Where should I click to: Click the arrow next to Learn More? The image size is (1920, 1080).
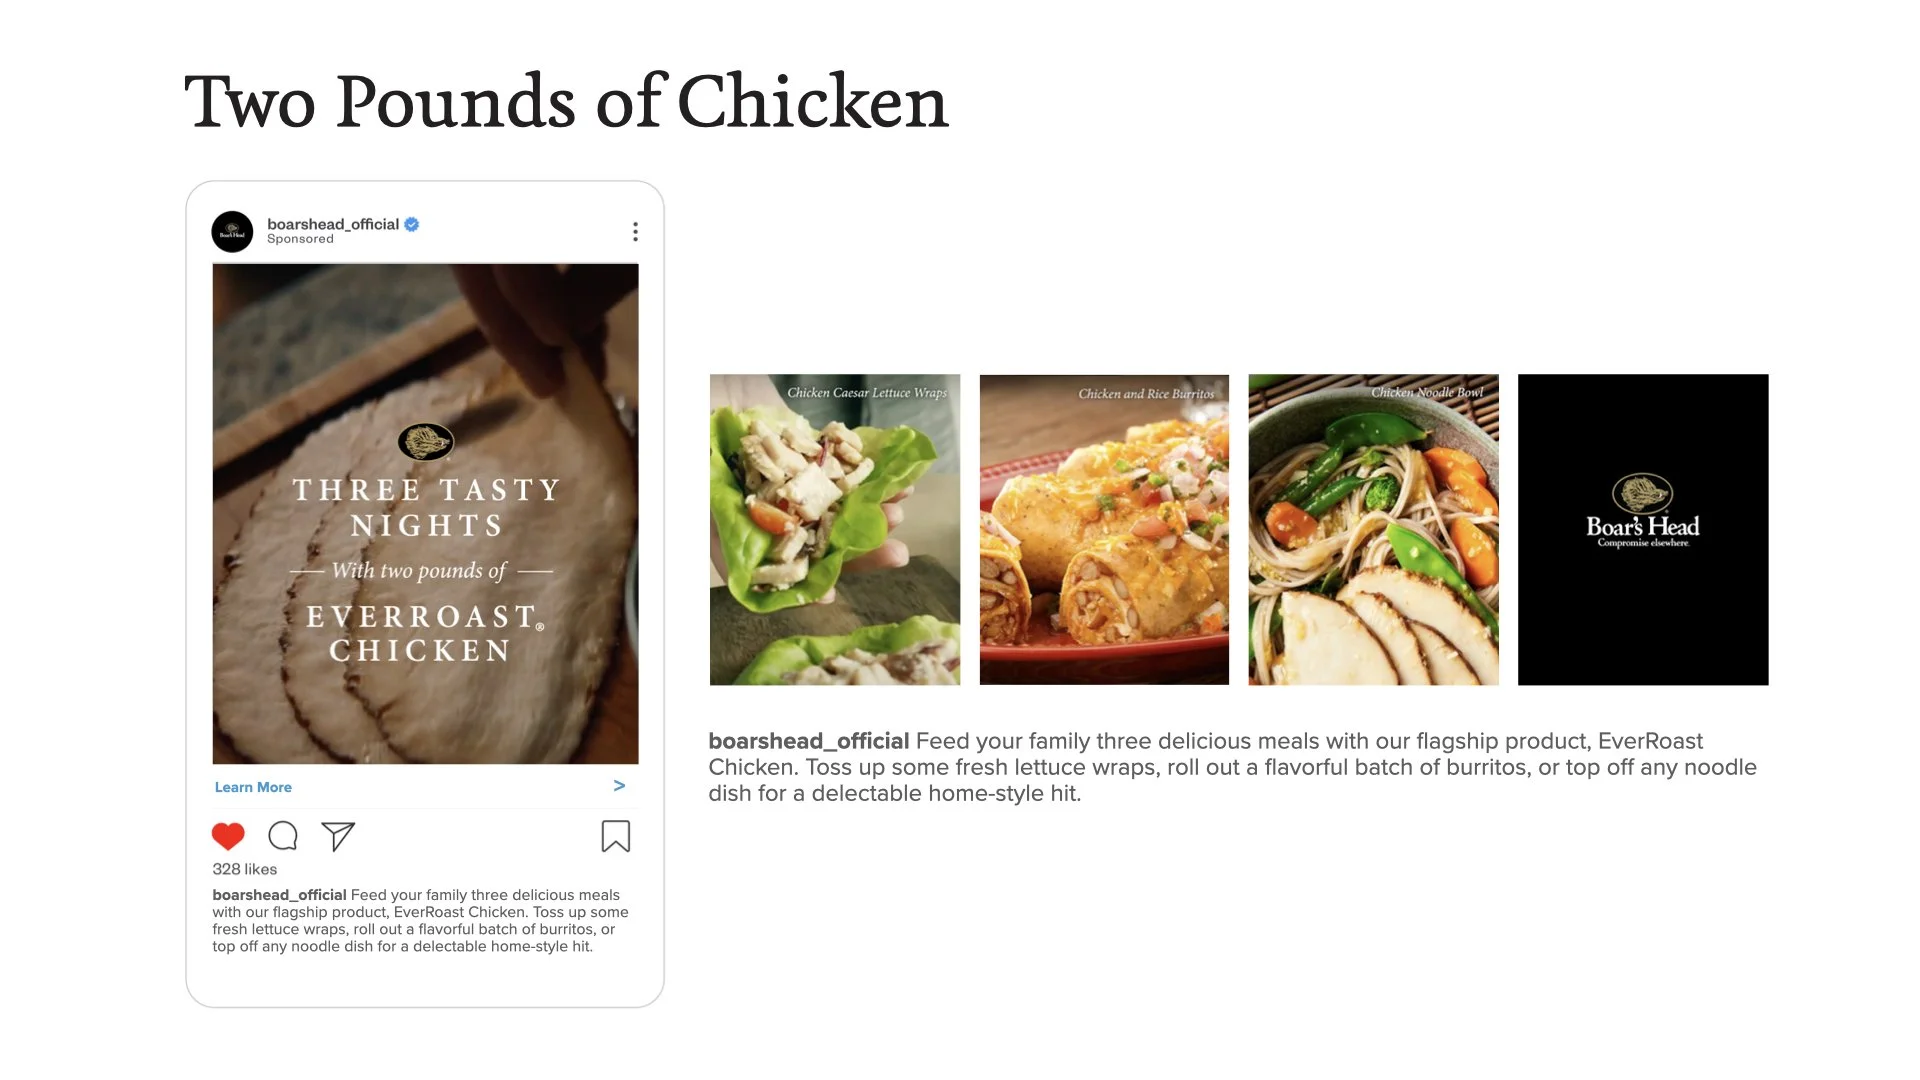[x=619, y=786]
